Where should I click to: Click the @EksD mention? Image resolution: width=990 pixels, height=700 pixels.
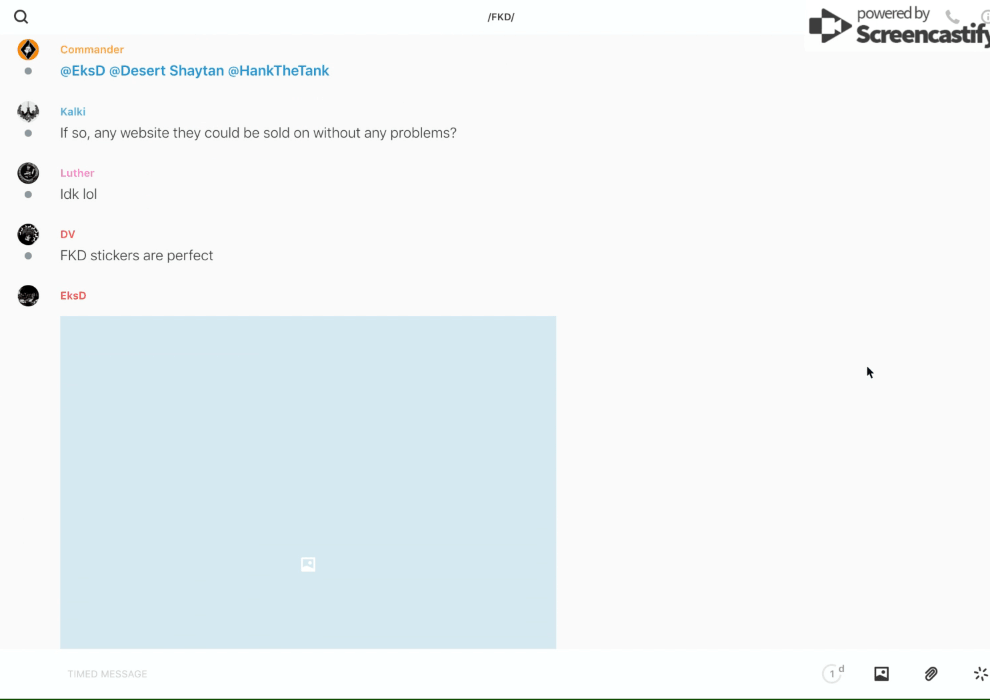(82, 71)
